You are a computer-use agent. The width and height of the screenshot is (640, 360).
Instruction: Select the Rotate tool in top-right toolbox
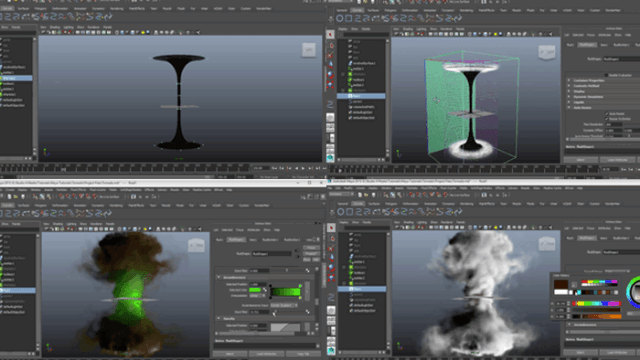click(x=330, y=75)
